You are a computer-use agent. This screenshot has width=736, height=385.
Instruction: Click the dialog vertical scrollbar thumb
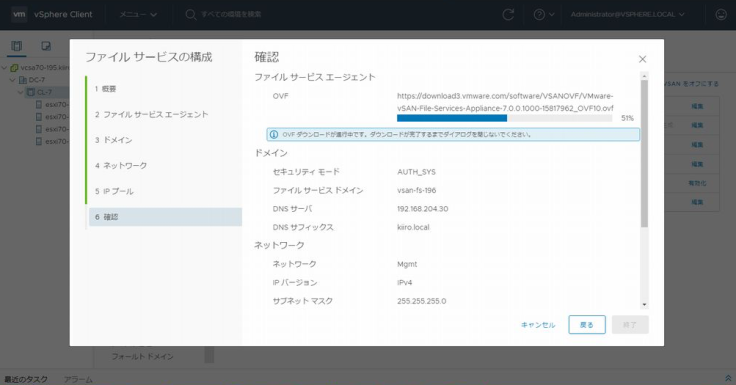[644, 154]
